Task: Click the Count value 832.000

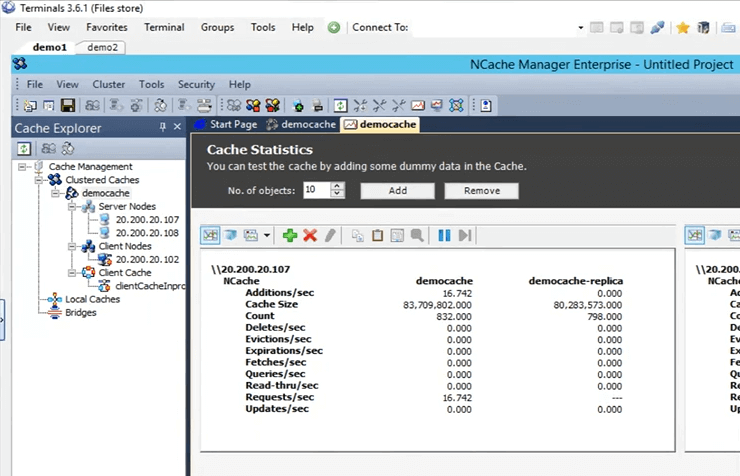Action: (454, 317)
